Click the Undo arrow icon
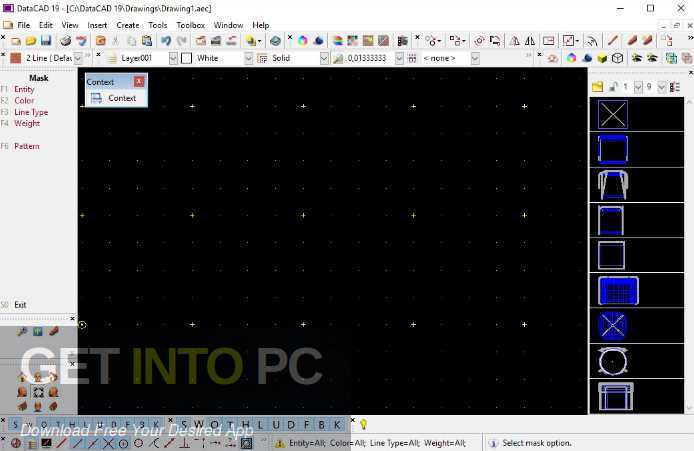The width and height of the screenshot is (694, 451). pyautogui.click(x=166, y=41)
